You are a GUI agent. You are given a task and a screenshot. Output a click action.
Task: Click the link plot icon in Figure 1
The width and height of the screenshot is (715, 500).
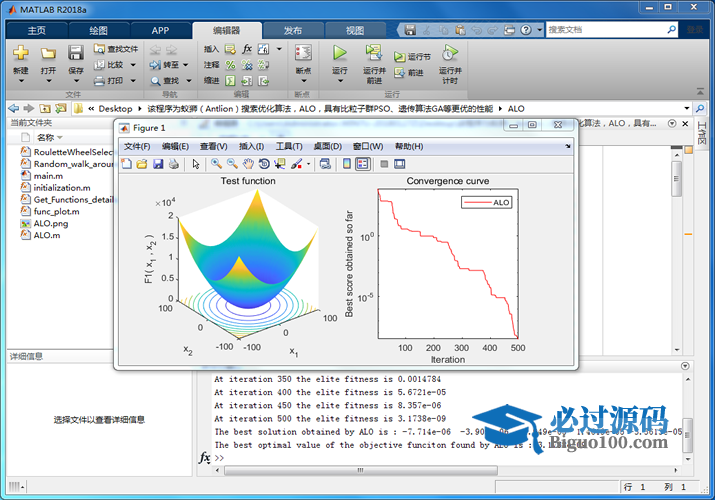coord(325,164)
